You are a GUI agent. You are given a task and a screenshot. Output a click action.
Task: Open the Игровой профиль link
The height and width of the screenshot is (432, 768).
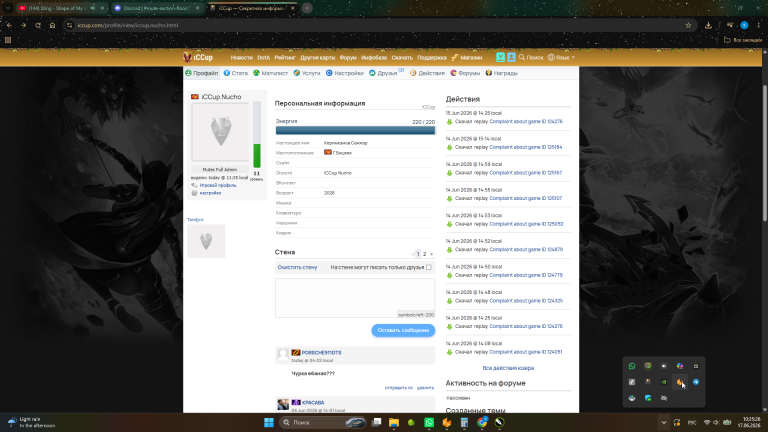pyautogui.click(x=217, y=185)
